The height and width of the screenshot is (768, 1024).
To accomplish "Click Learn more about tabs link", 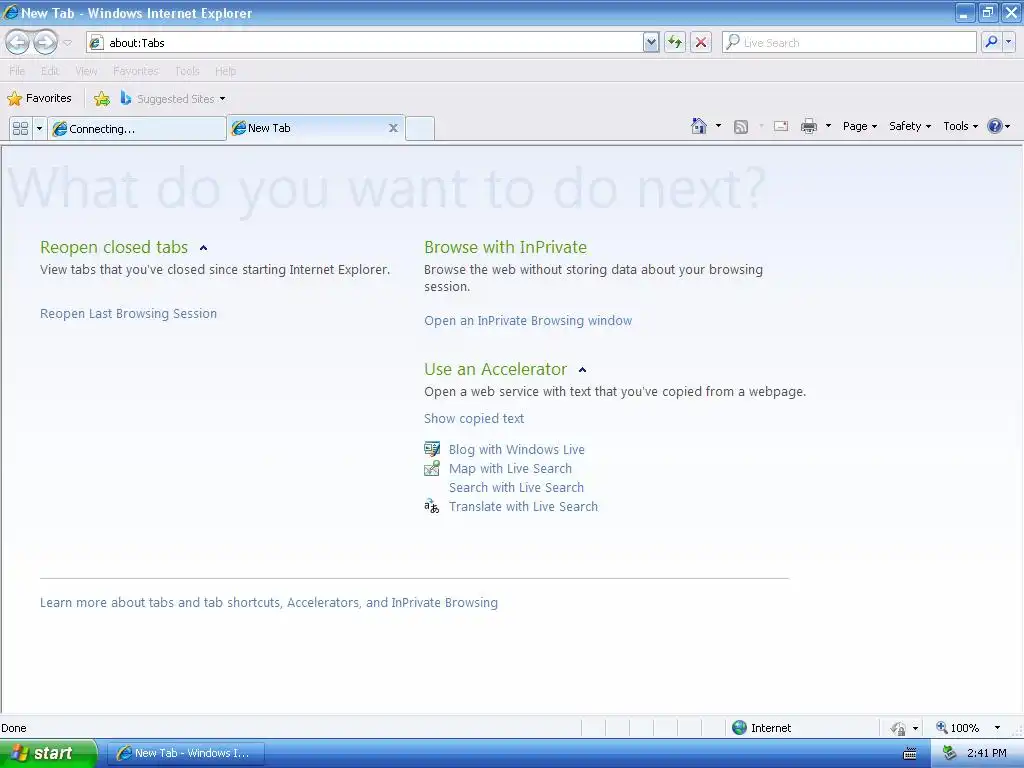I will point(268,602).
